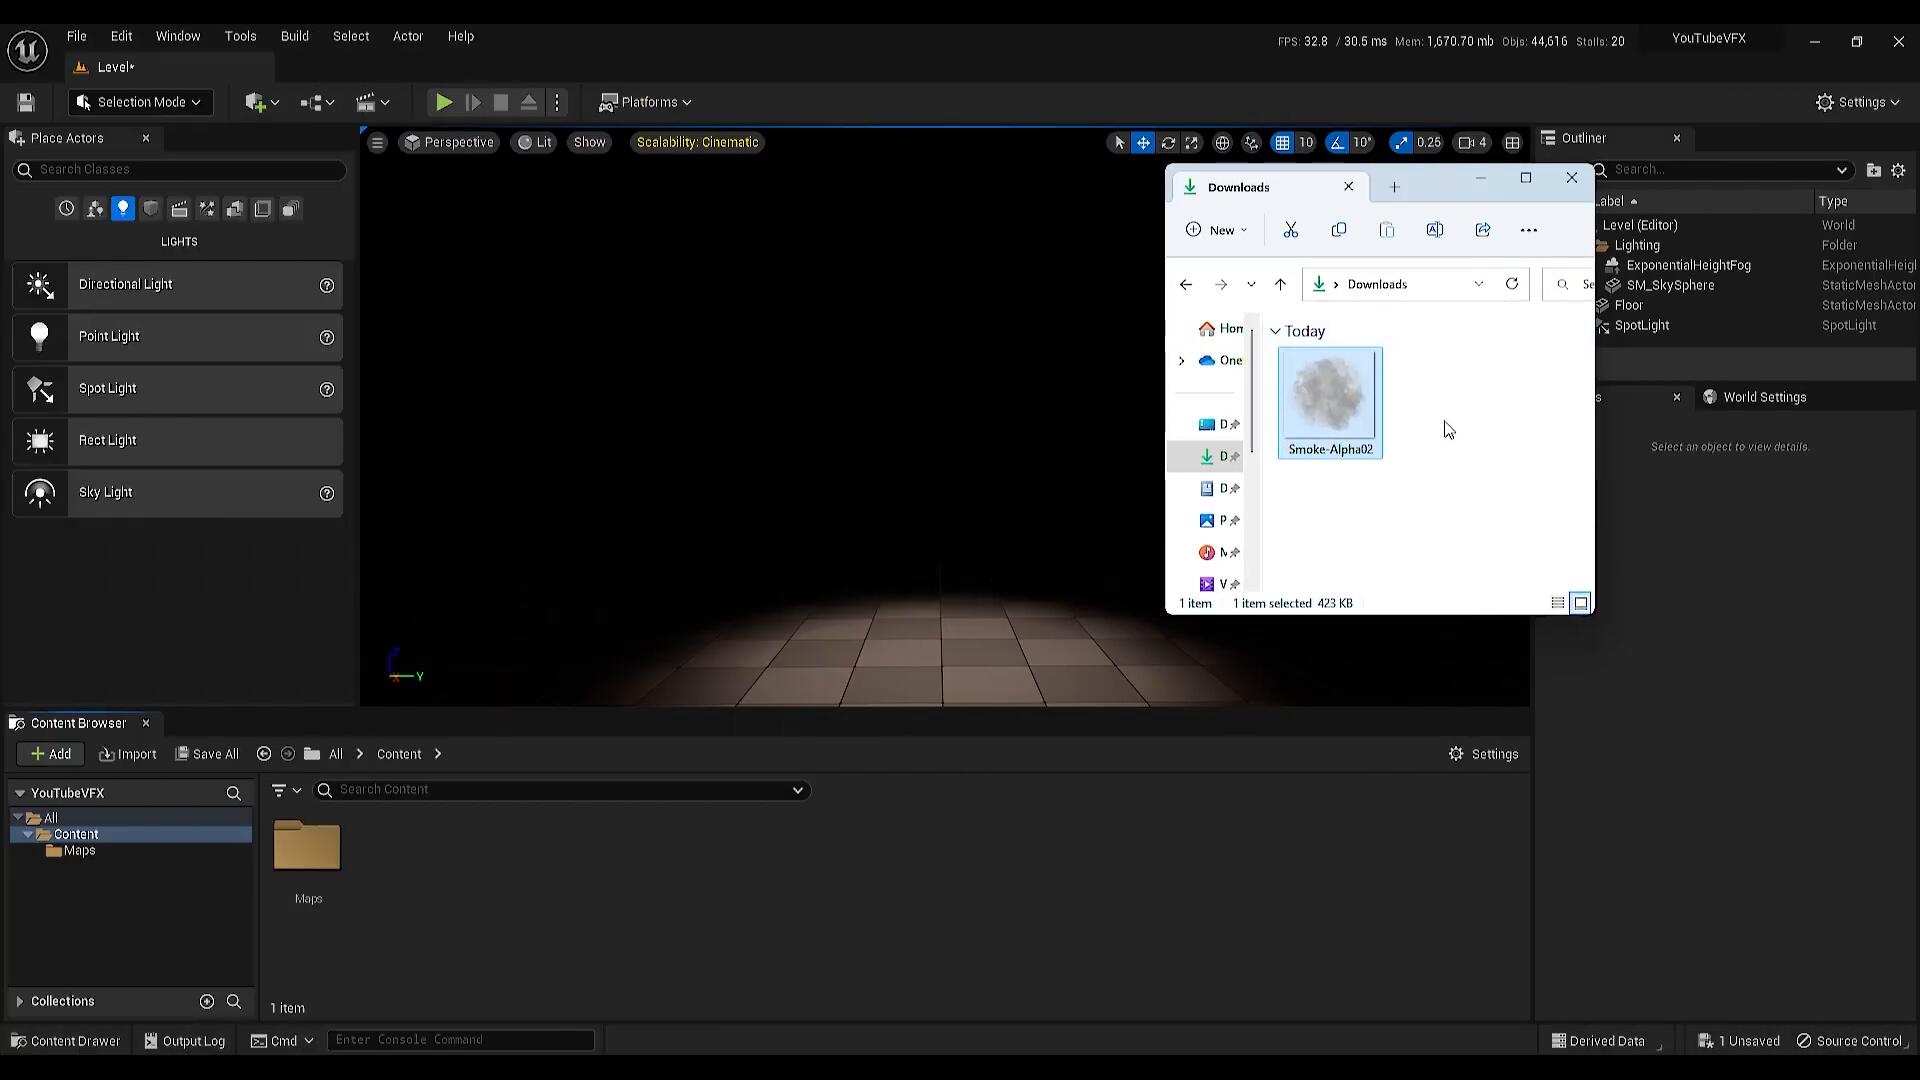Open the viewport hamburger options menu

[377, 143]
